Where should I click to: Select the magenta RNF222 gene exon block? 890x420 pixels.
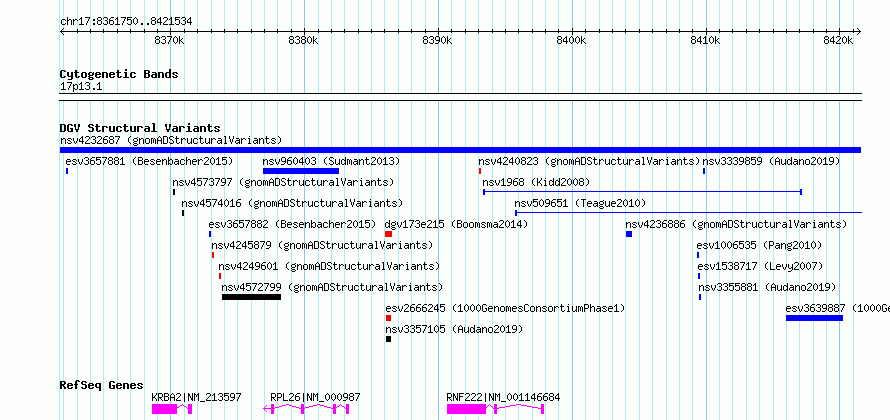467,409
